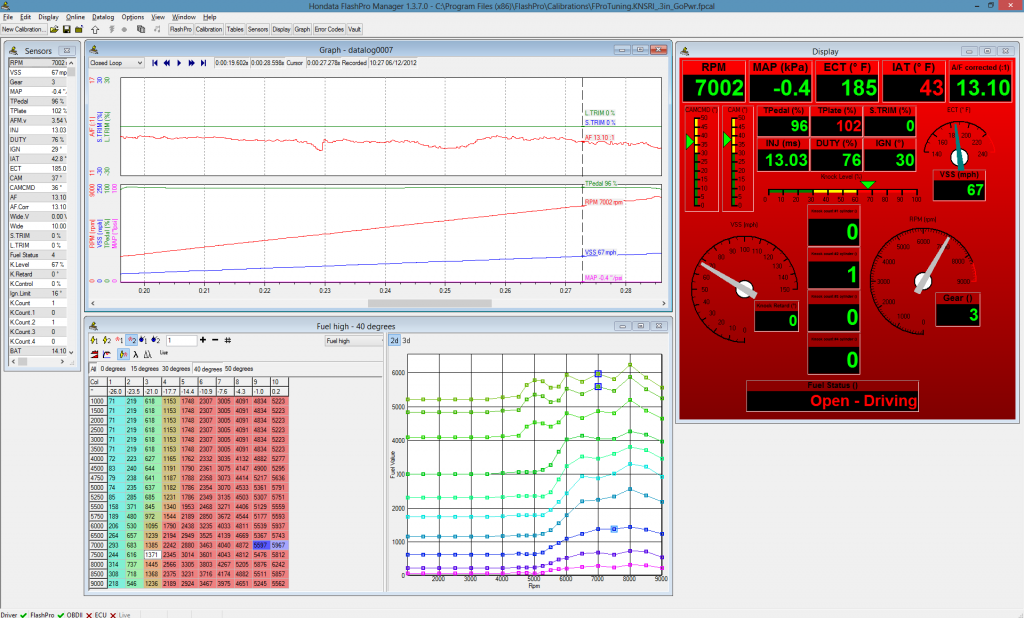1024x618 pixels.
Task: Click the Save calibration floppy disk icon
Action: 67,29
